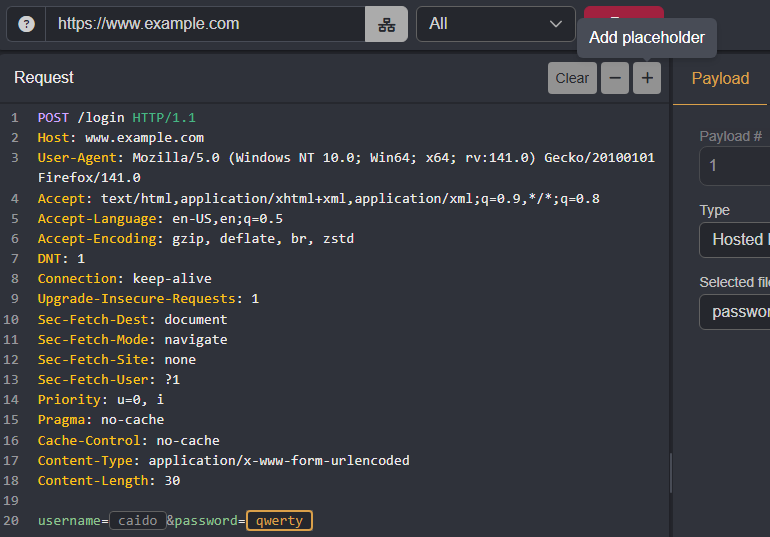Switch to the Payload tab
The image size is (770, 537).
[720, 78]
